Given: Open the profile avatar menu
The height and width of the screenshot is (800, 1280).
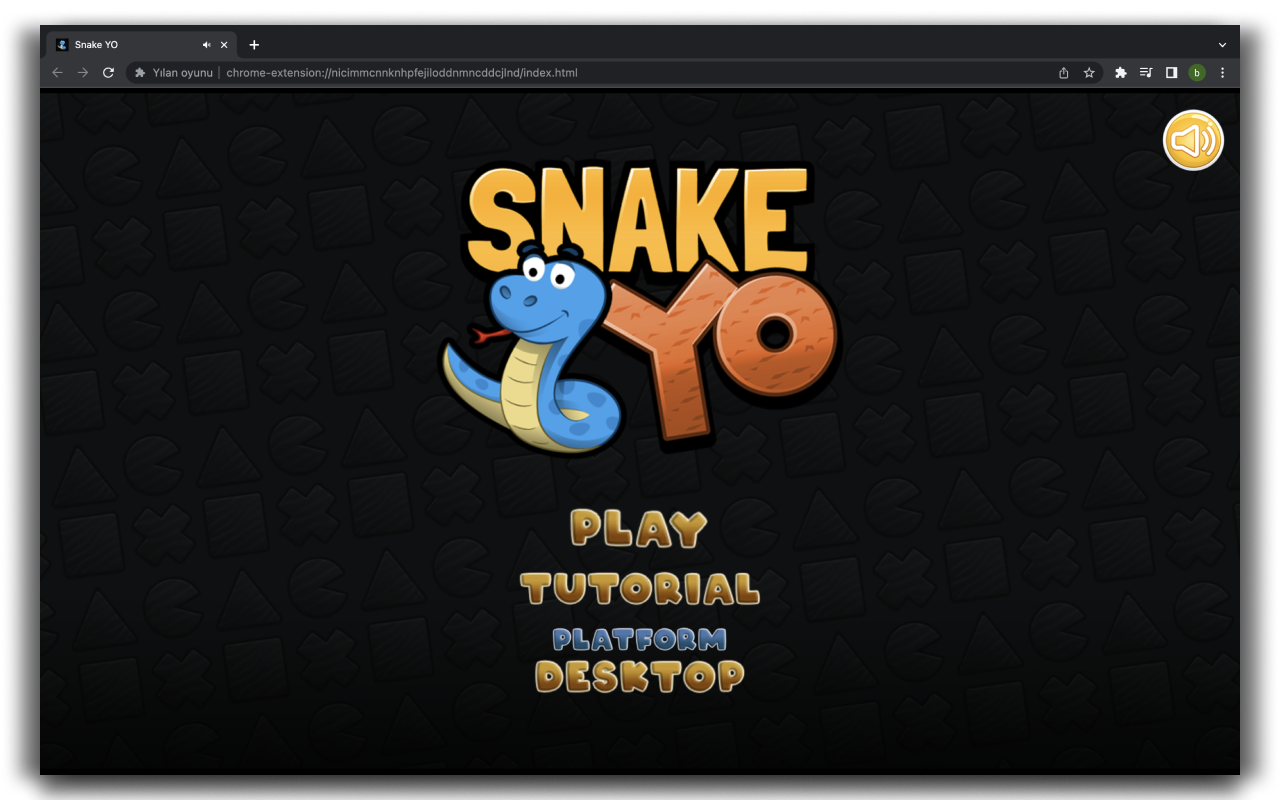Looking at the screenshot, I should point(1196,72).
